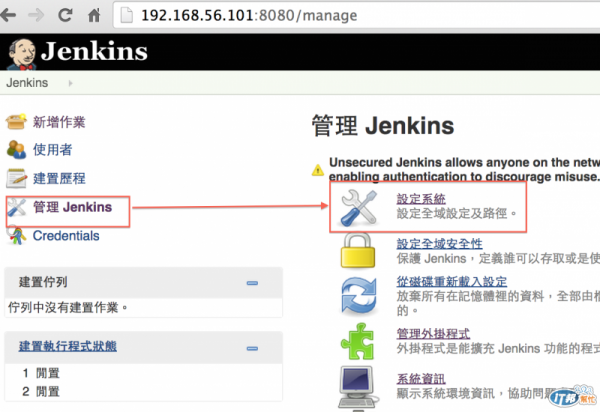The width and height of the screenshot is (600, 412).
Task: Click the browser back arrow
Action: [8, 15]
